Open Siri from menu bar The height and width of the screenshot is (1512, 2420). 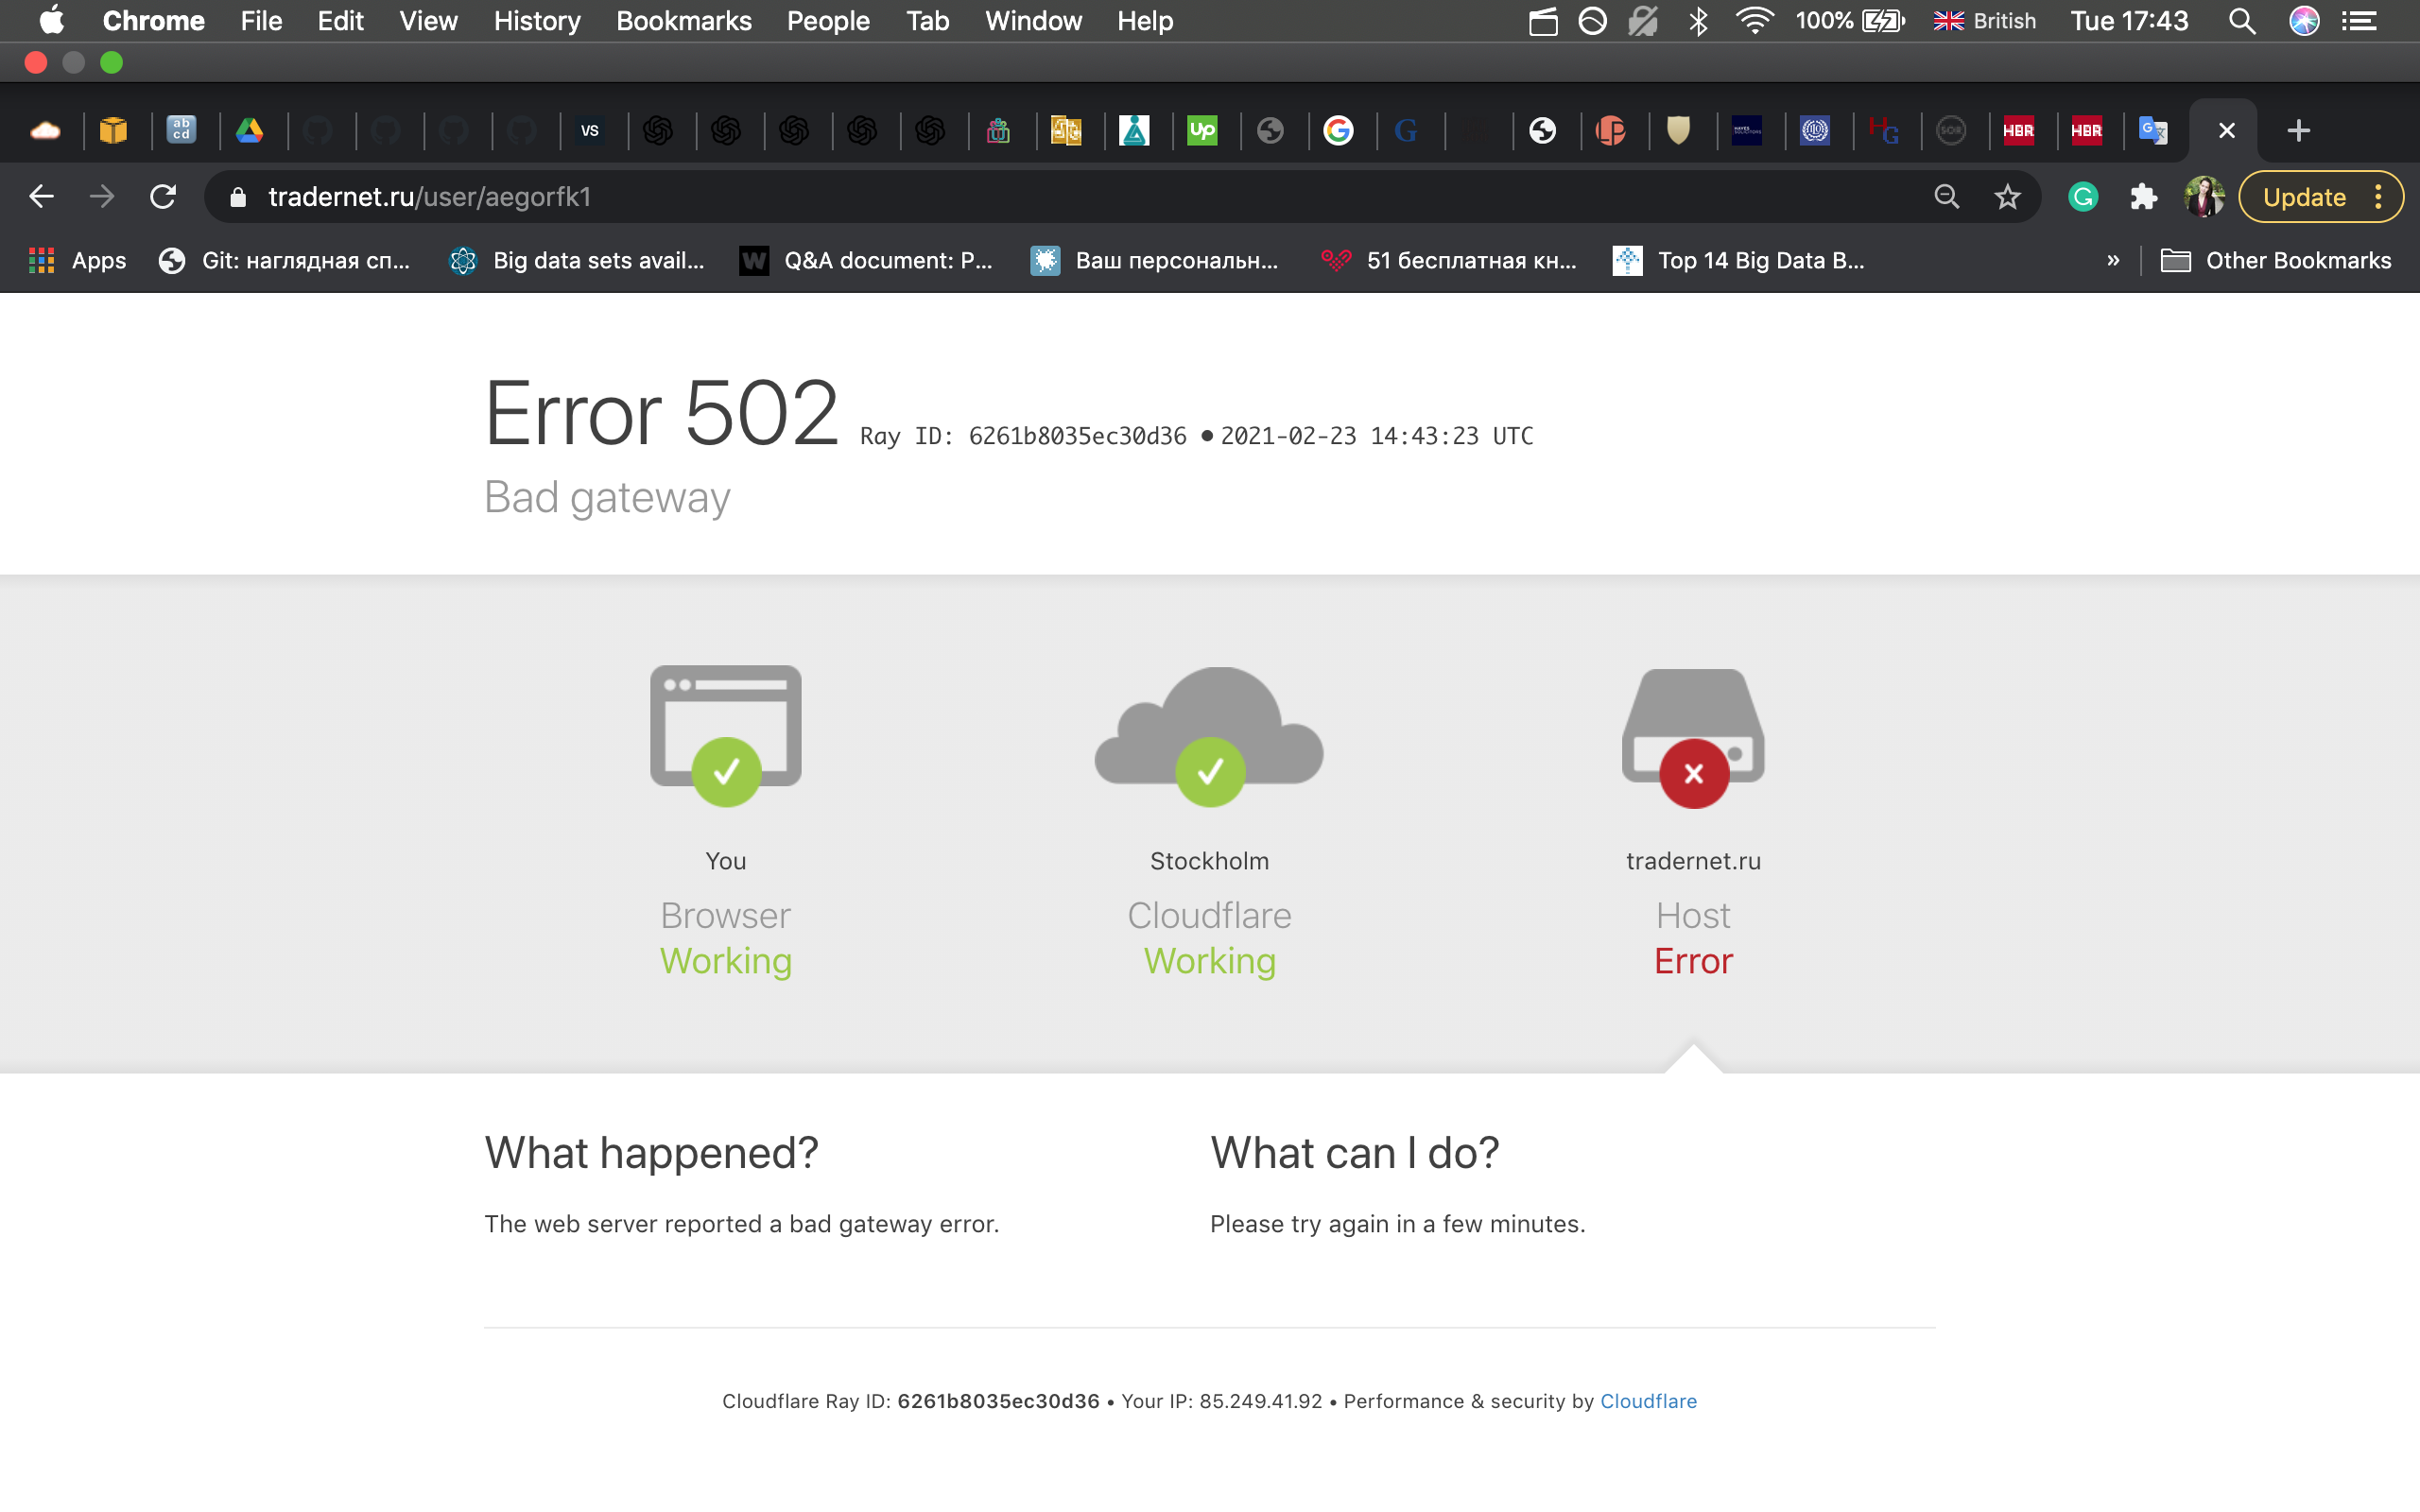click(x=2304, y=21)
